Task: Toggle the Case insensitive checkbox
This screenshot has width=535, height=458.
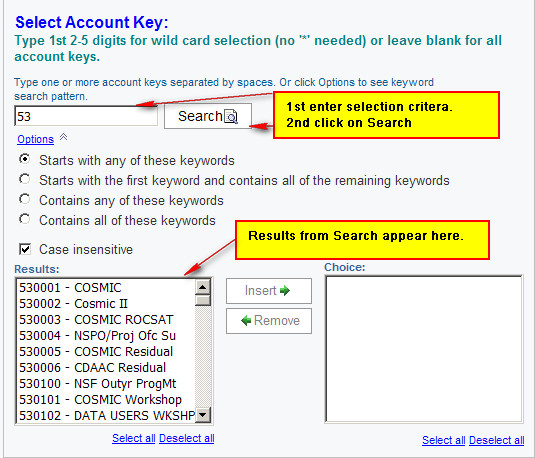Action: pos(25,249)
